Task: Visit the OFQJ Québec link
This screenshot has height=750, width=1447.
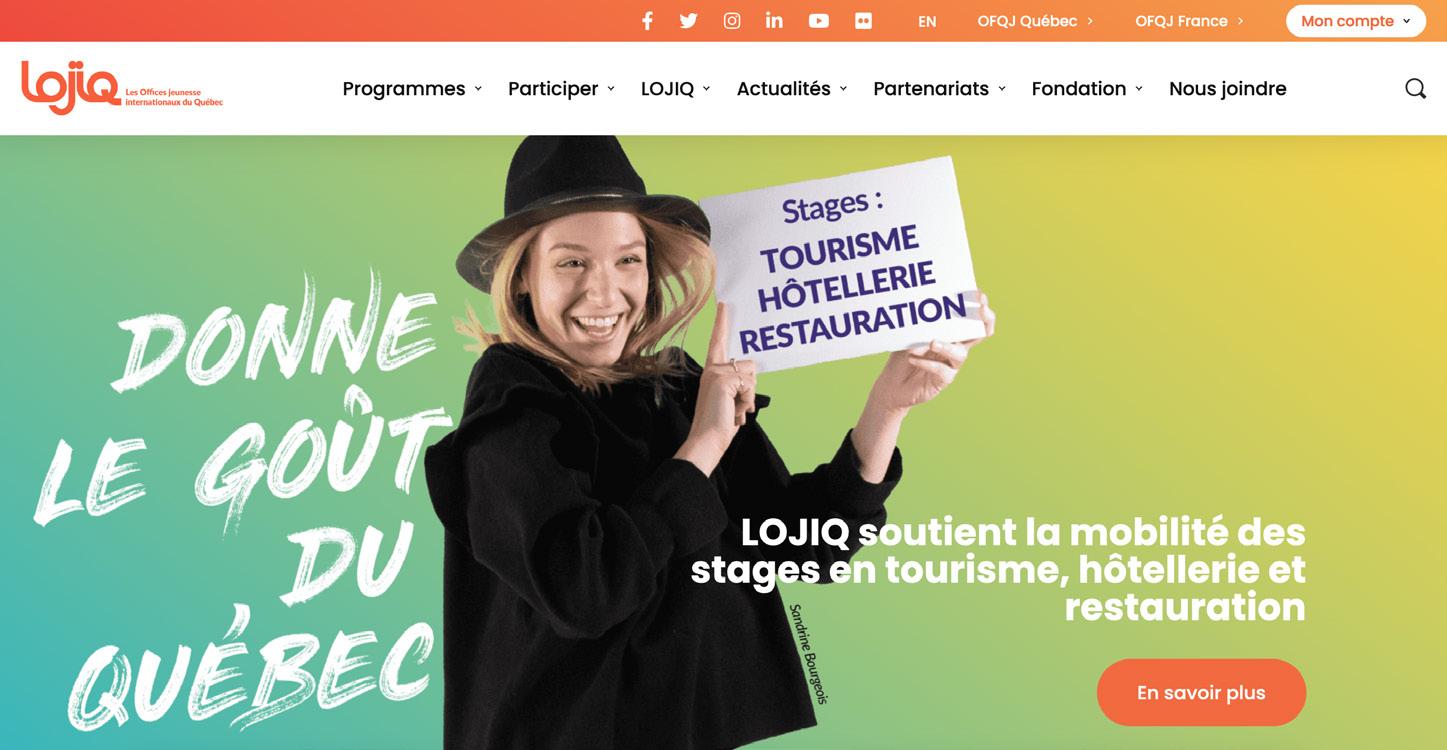Action: click(1035, 21)
